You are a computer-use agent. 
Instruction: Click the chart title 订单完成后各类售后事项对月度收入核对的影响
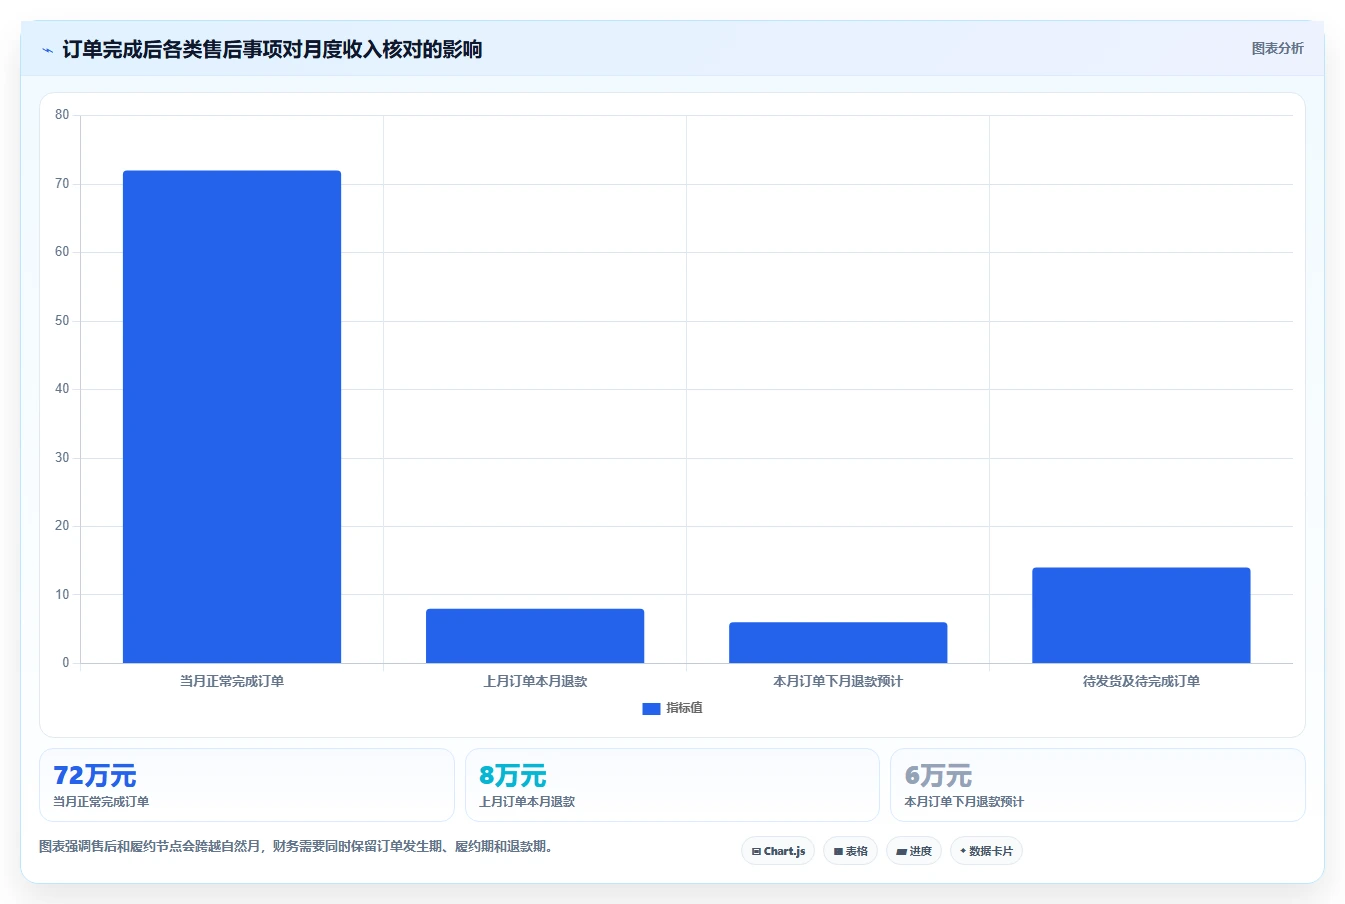pos(272,49)
